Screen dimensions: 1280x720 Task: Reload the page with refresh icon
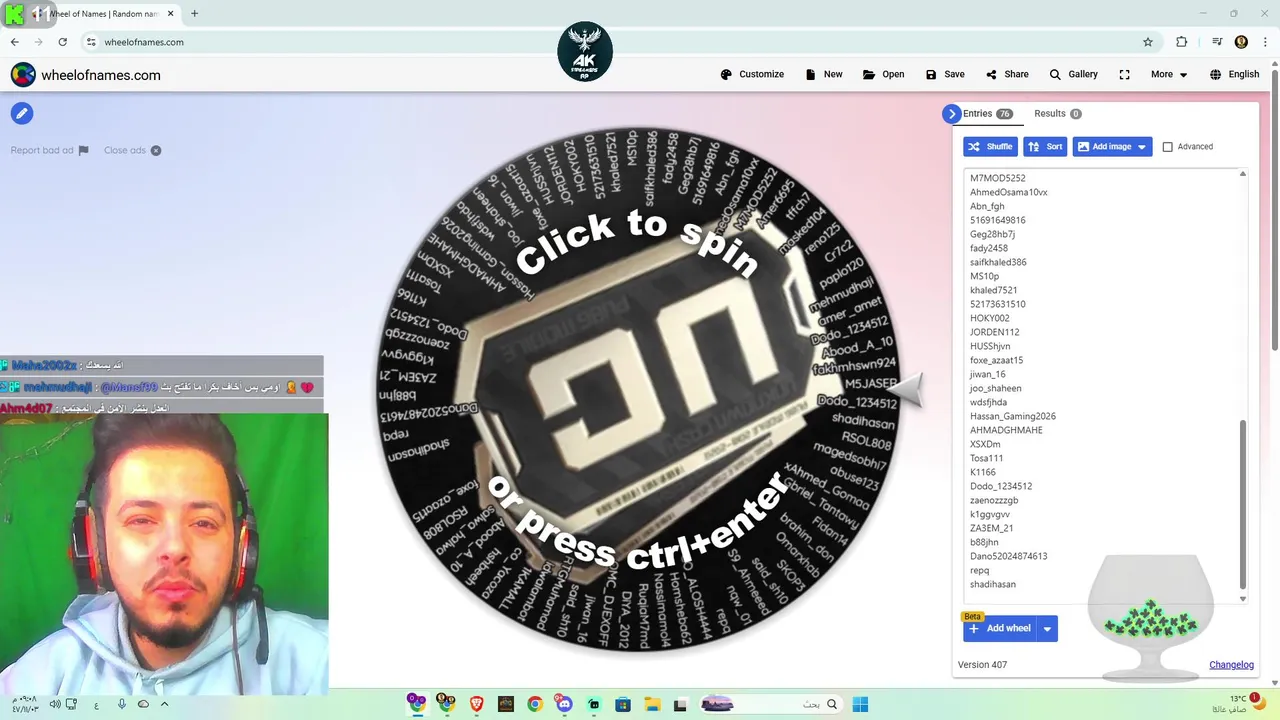tap(62, 42)
